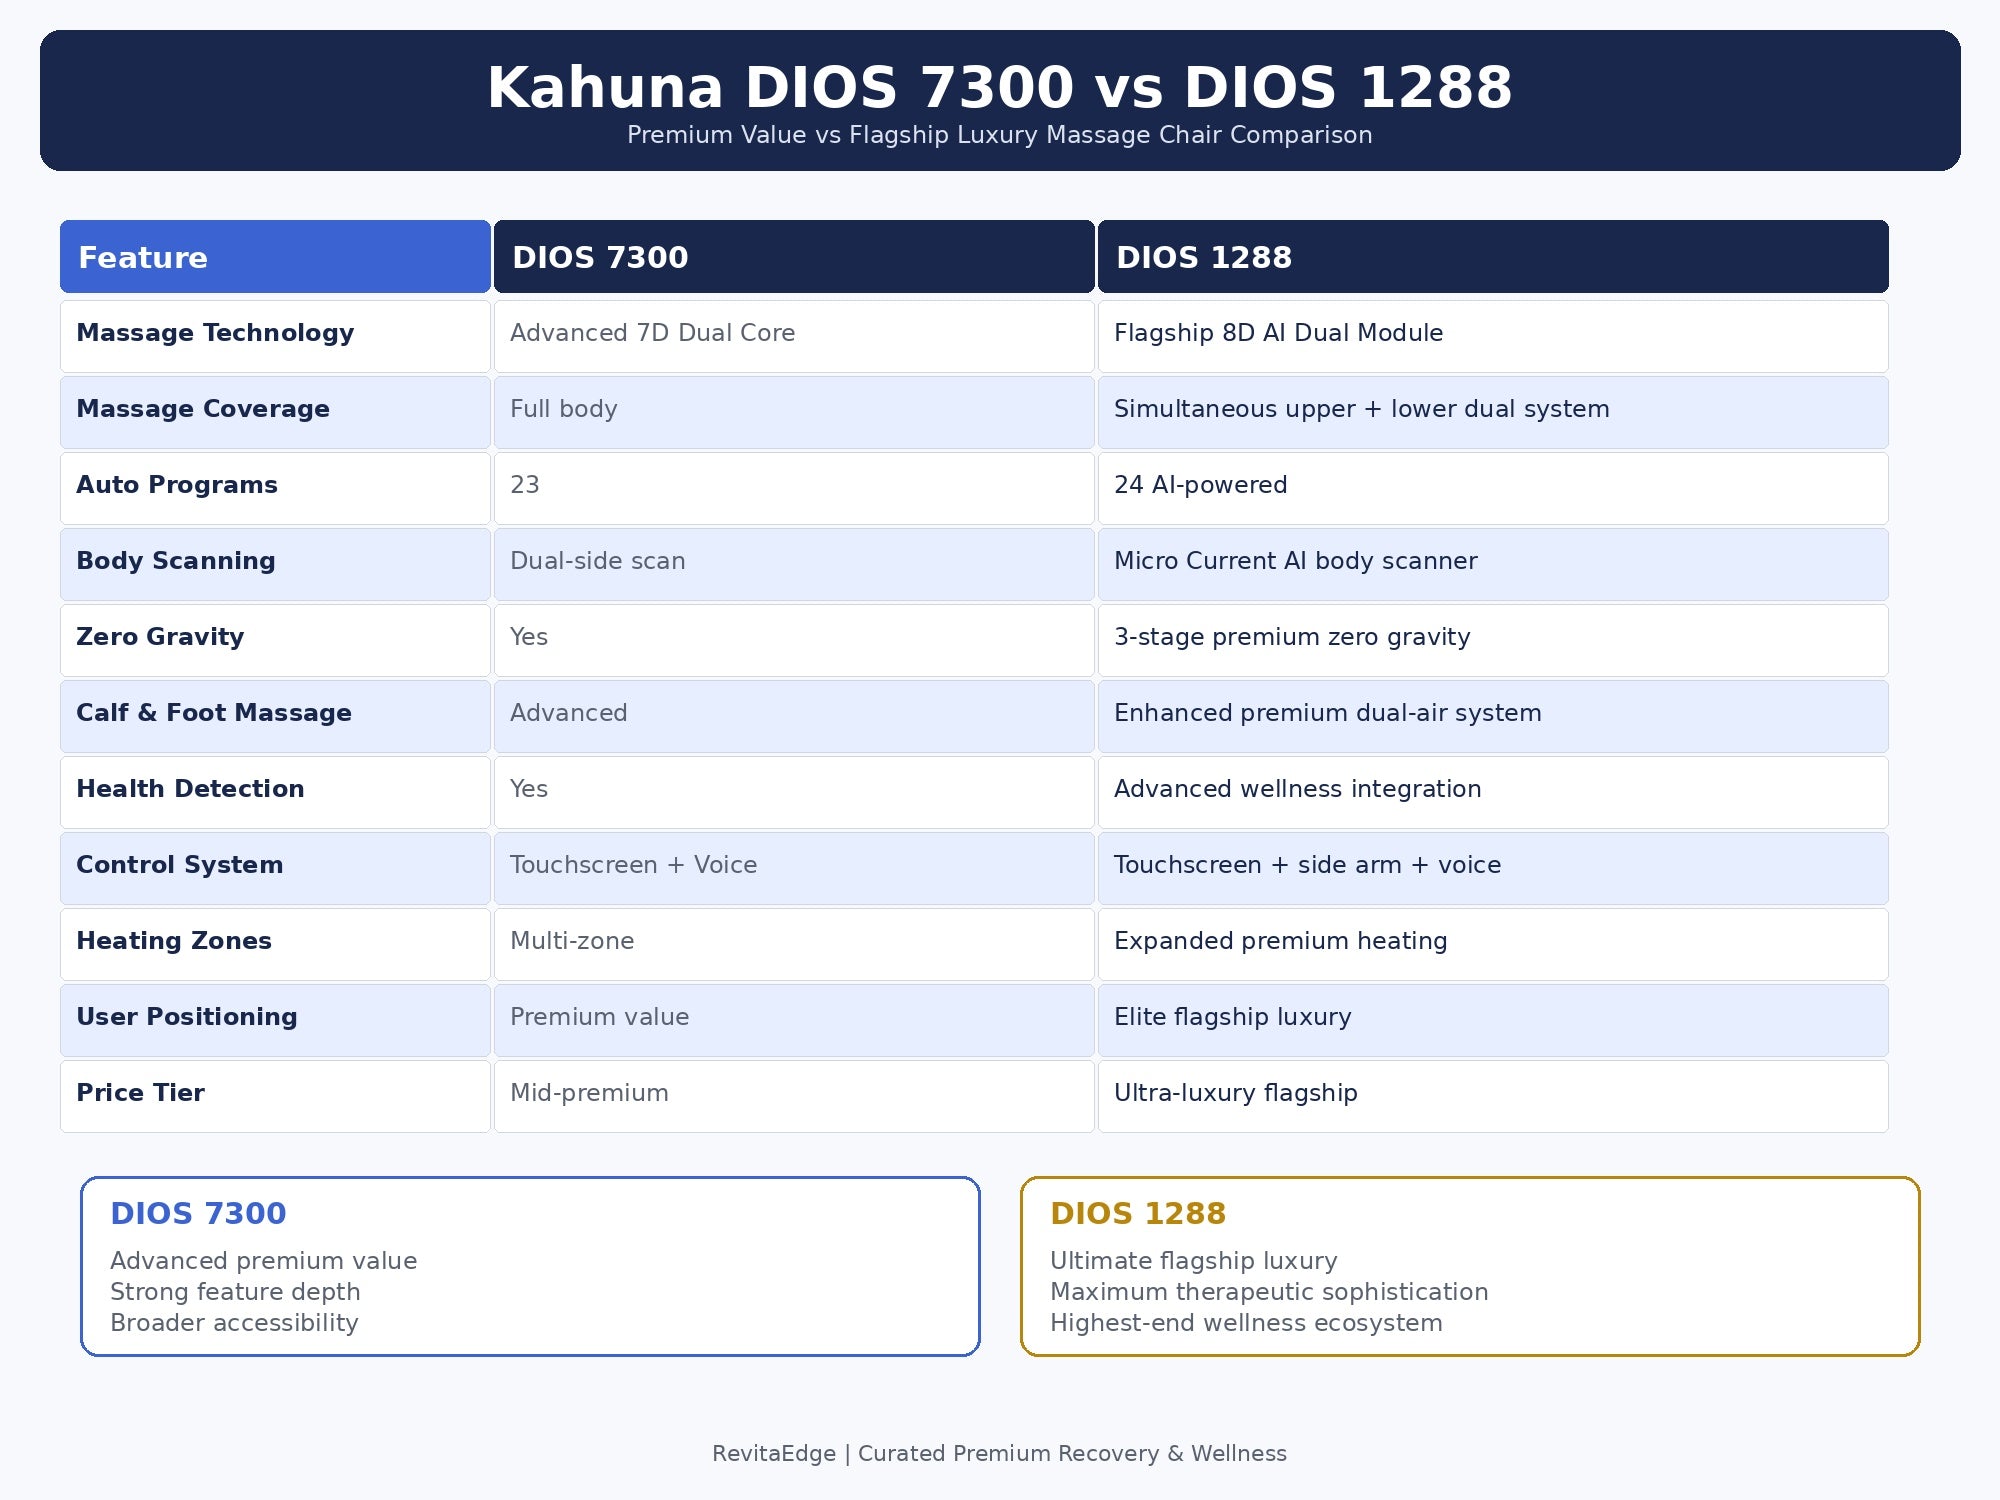Click the 'Expanded premium heating' cell
2000x1500 pixels.
coord(1493,945)
